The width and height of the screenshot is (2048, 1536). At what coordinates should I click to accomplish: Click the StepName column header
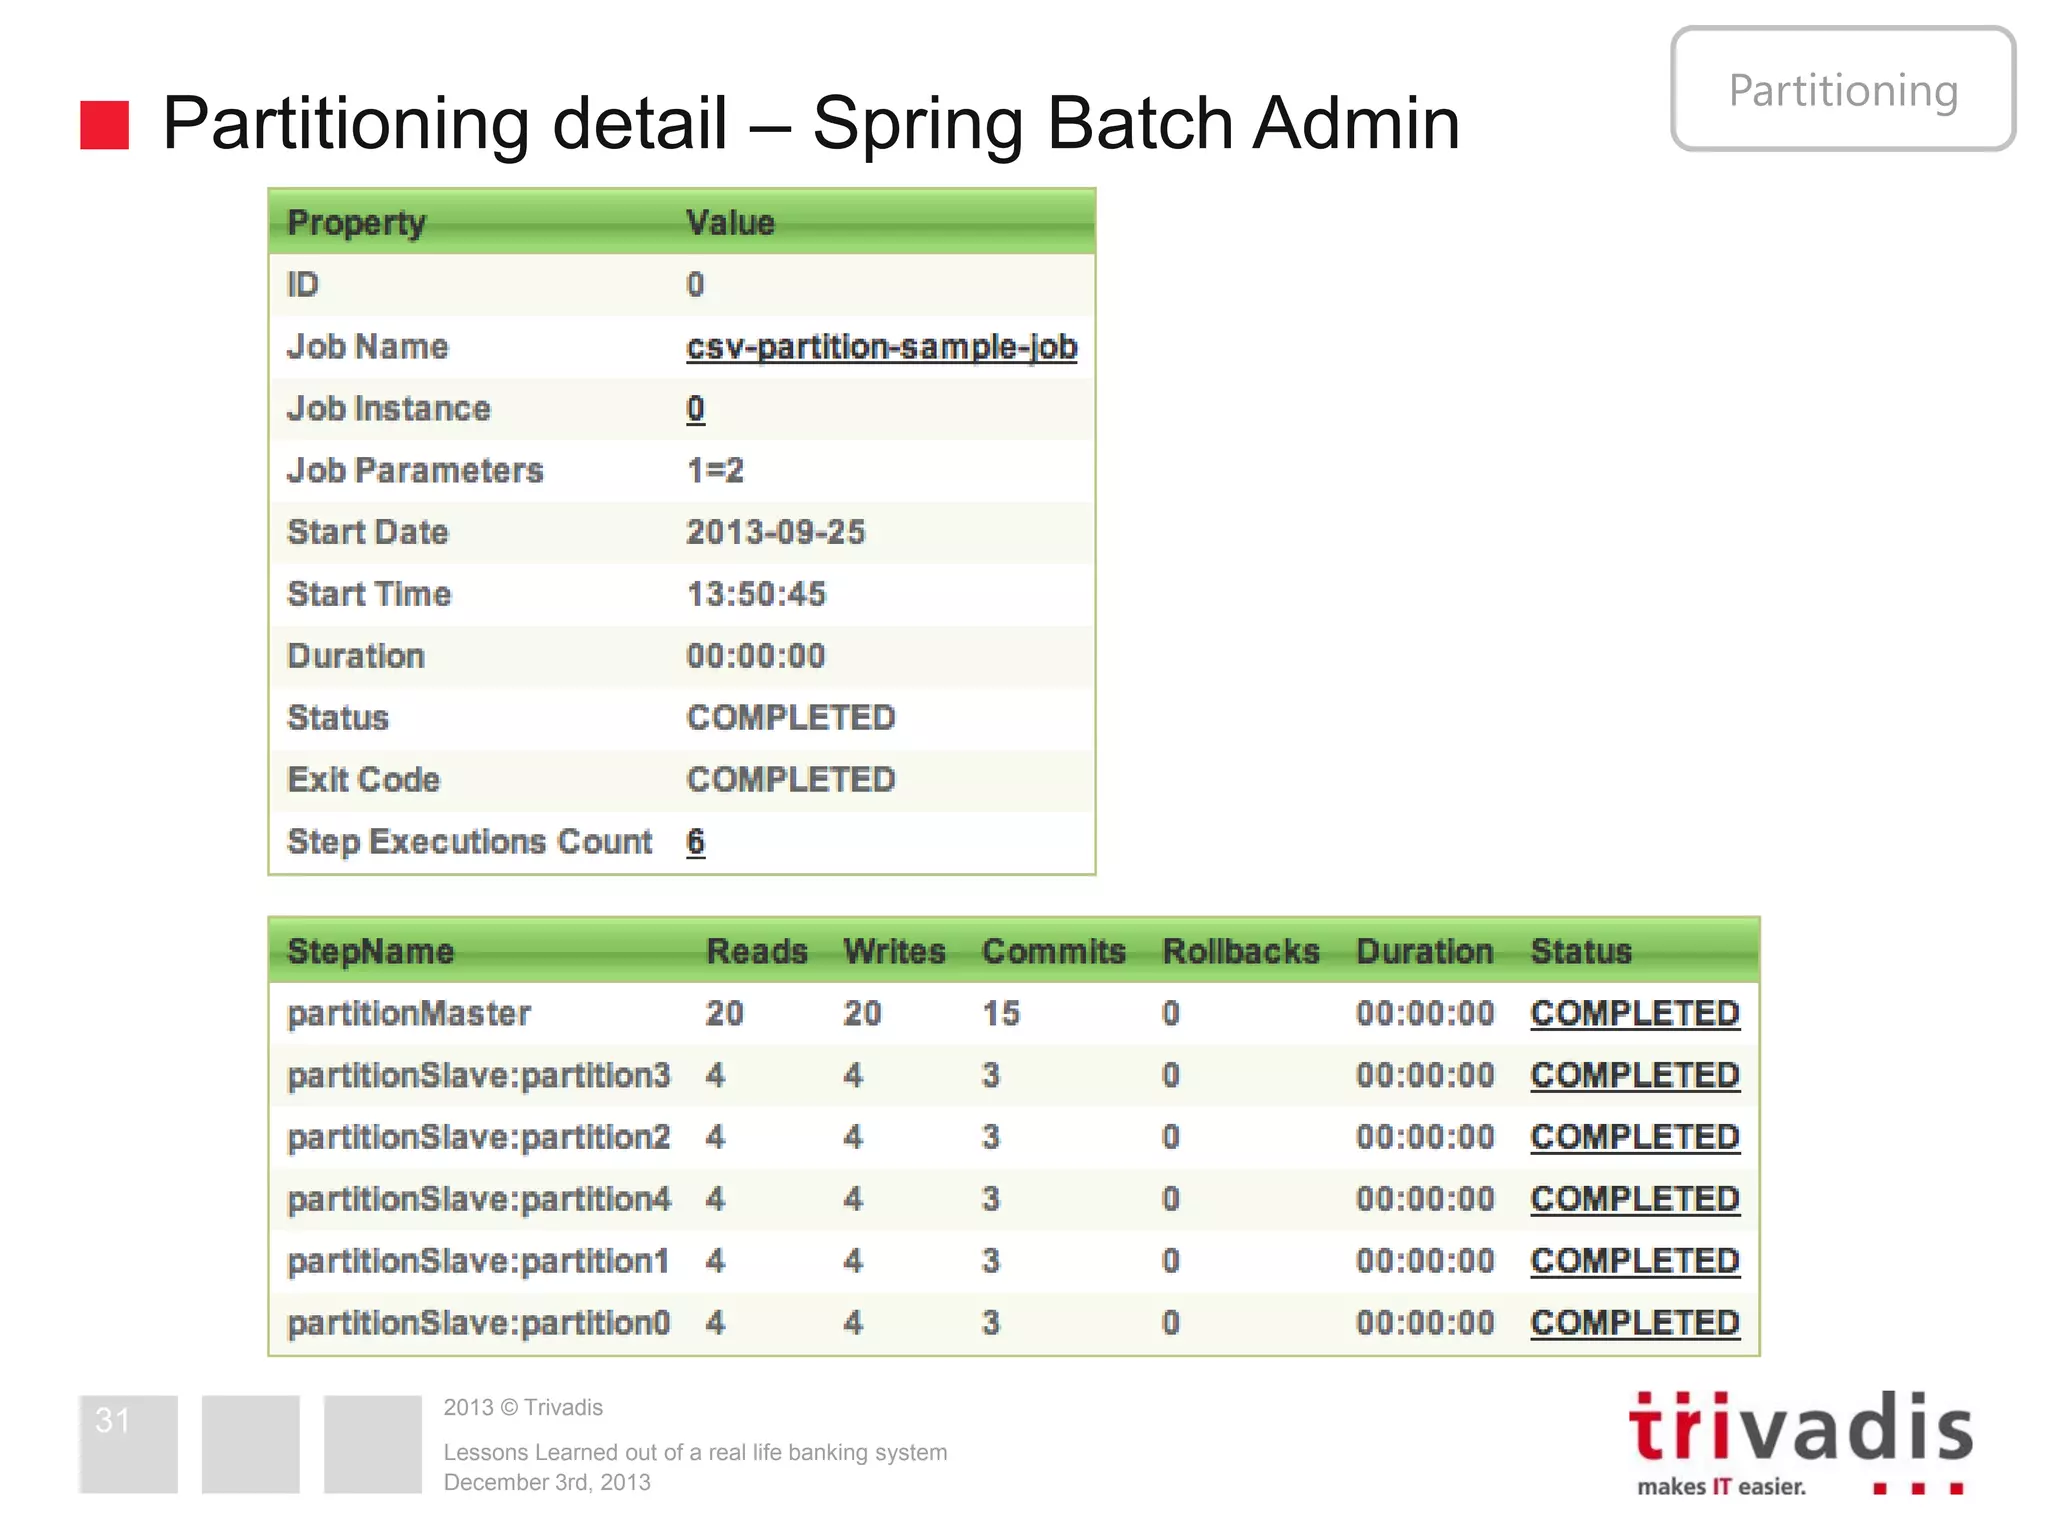[x=370, y=951]
